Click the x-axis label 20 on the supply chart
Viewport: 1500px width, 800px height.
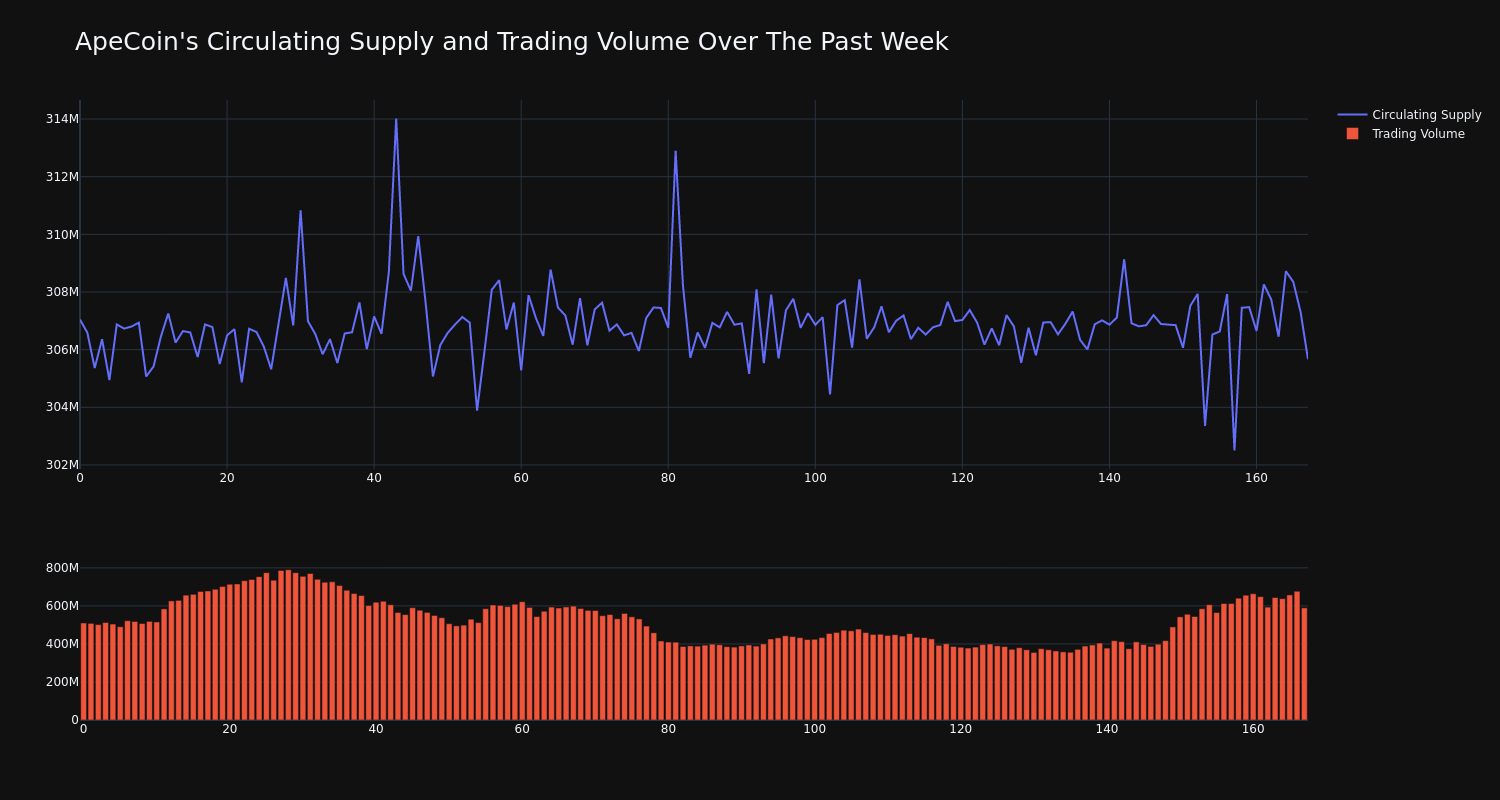tap(227, 478)
